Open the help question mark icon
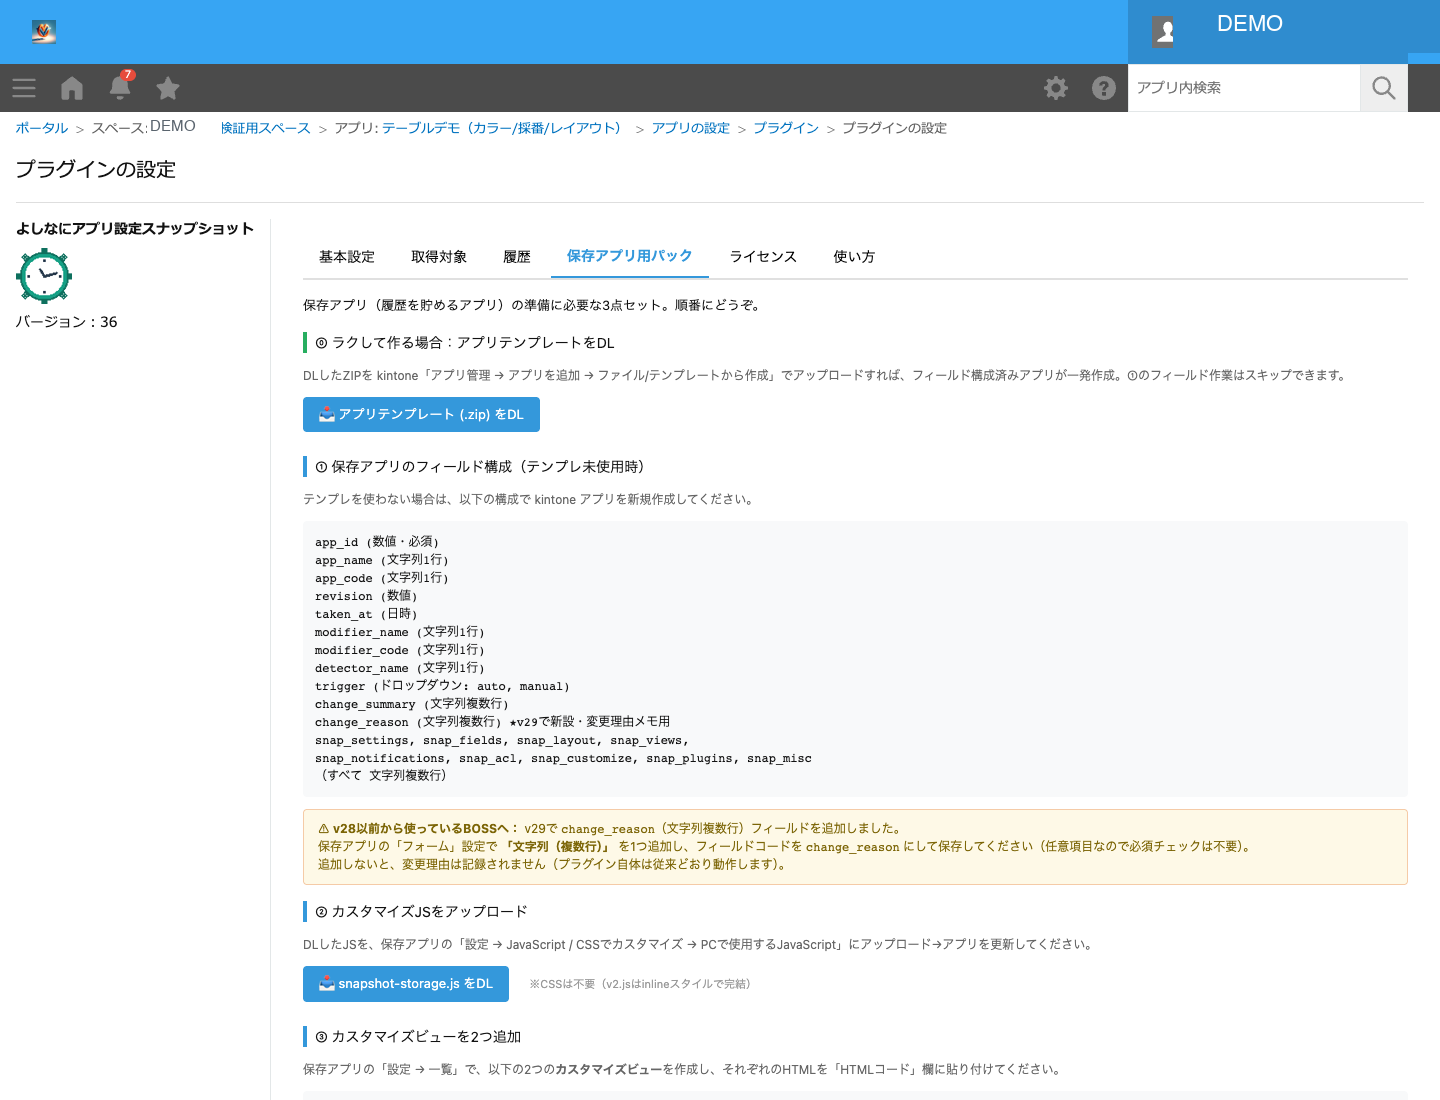Image resolution: width=1440 pixels, height=1100 pixels. [1104, 88]
